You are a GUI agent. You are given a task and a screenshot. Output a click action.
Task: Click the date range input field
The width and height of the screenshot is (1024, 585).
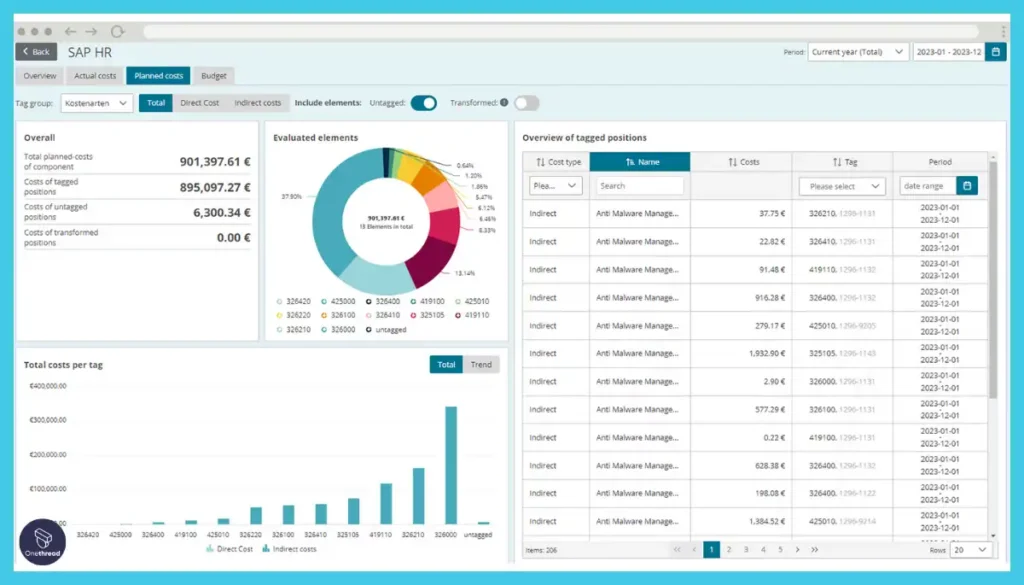point(928,186)
